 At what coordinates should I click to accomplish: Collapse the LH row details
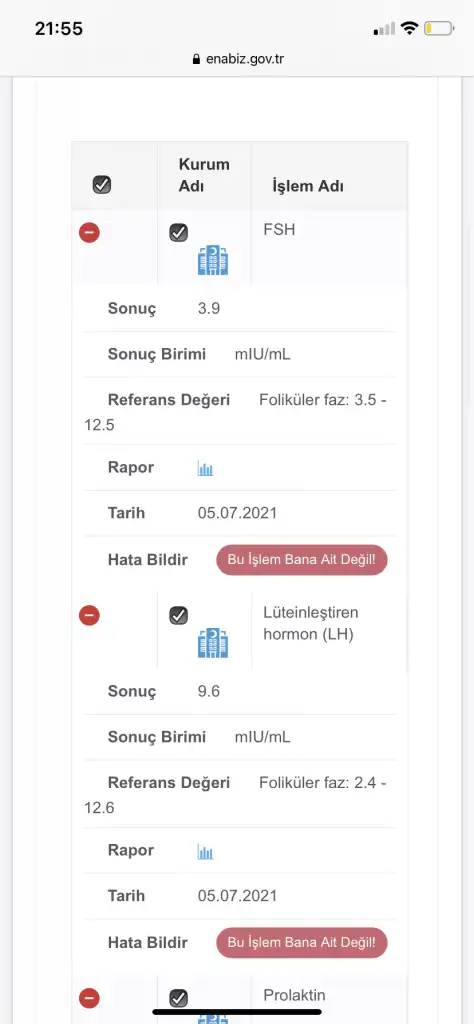89,615
